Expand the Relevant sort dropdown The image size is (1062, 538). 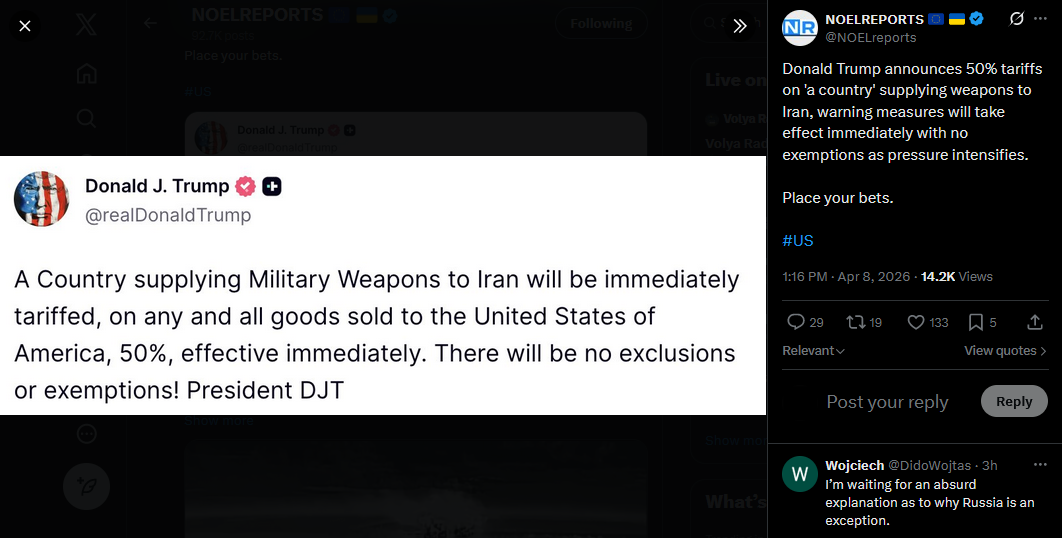(813, 350)
